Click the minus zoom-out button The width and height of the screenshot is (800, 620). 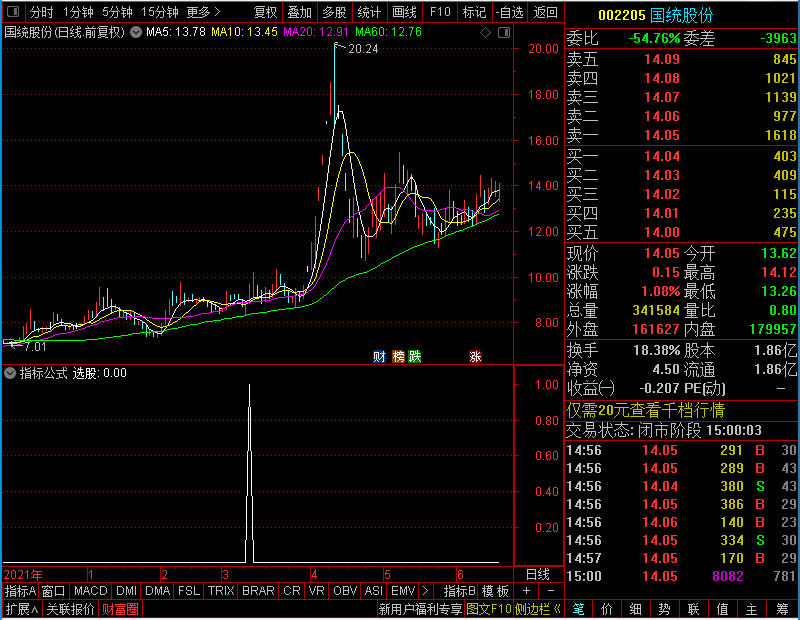click(x=551, y=591)
